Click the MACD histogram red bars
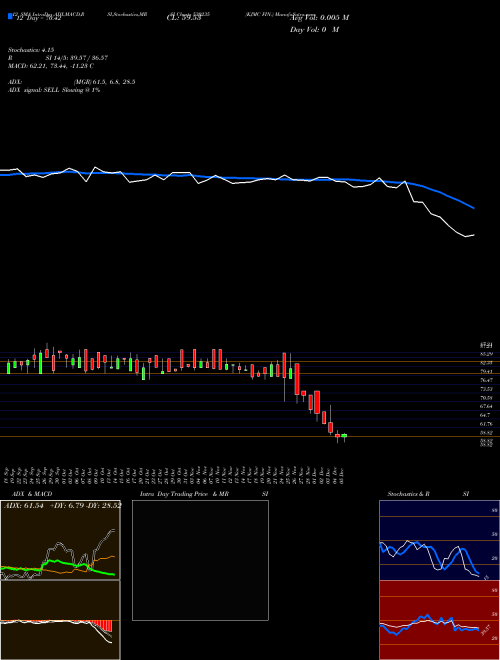The width and height of the screenshot is (500, 660). 102,625
